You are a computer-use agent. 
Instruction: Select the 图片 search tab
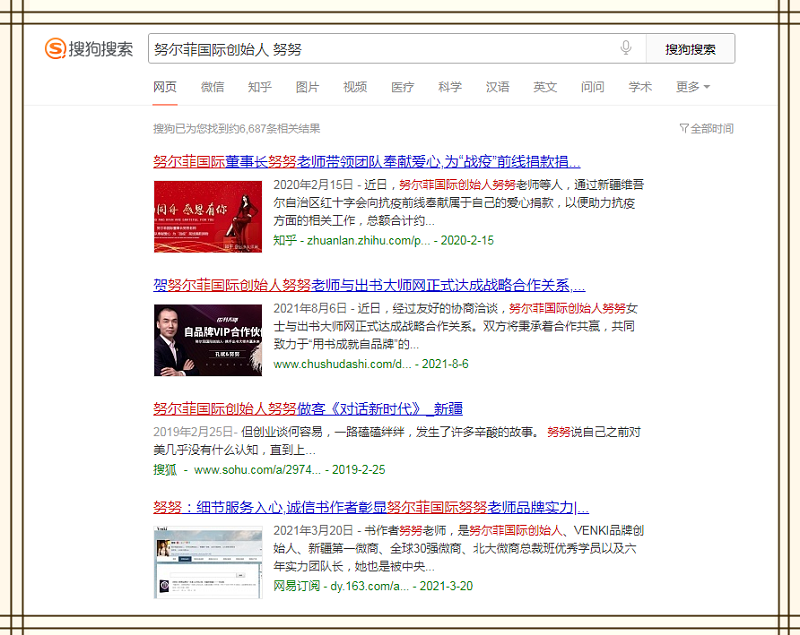point(307,87)
